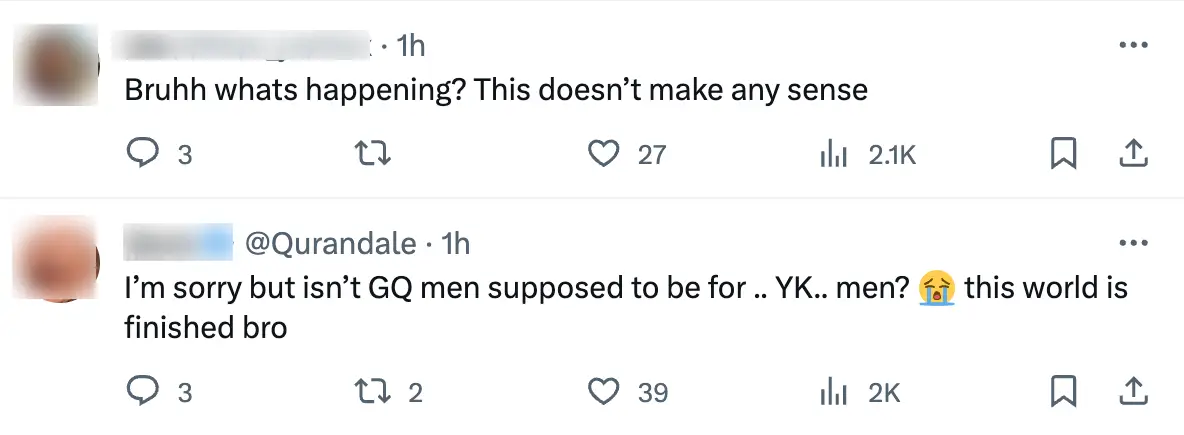The width and height of the screenshot is (1184, 435).
Task: Bookmark the "Bruhh whats happening" tweet
Action: pyautogui.click(x=1063, y=153)
